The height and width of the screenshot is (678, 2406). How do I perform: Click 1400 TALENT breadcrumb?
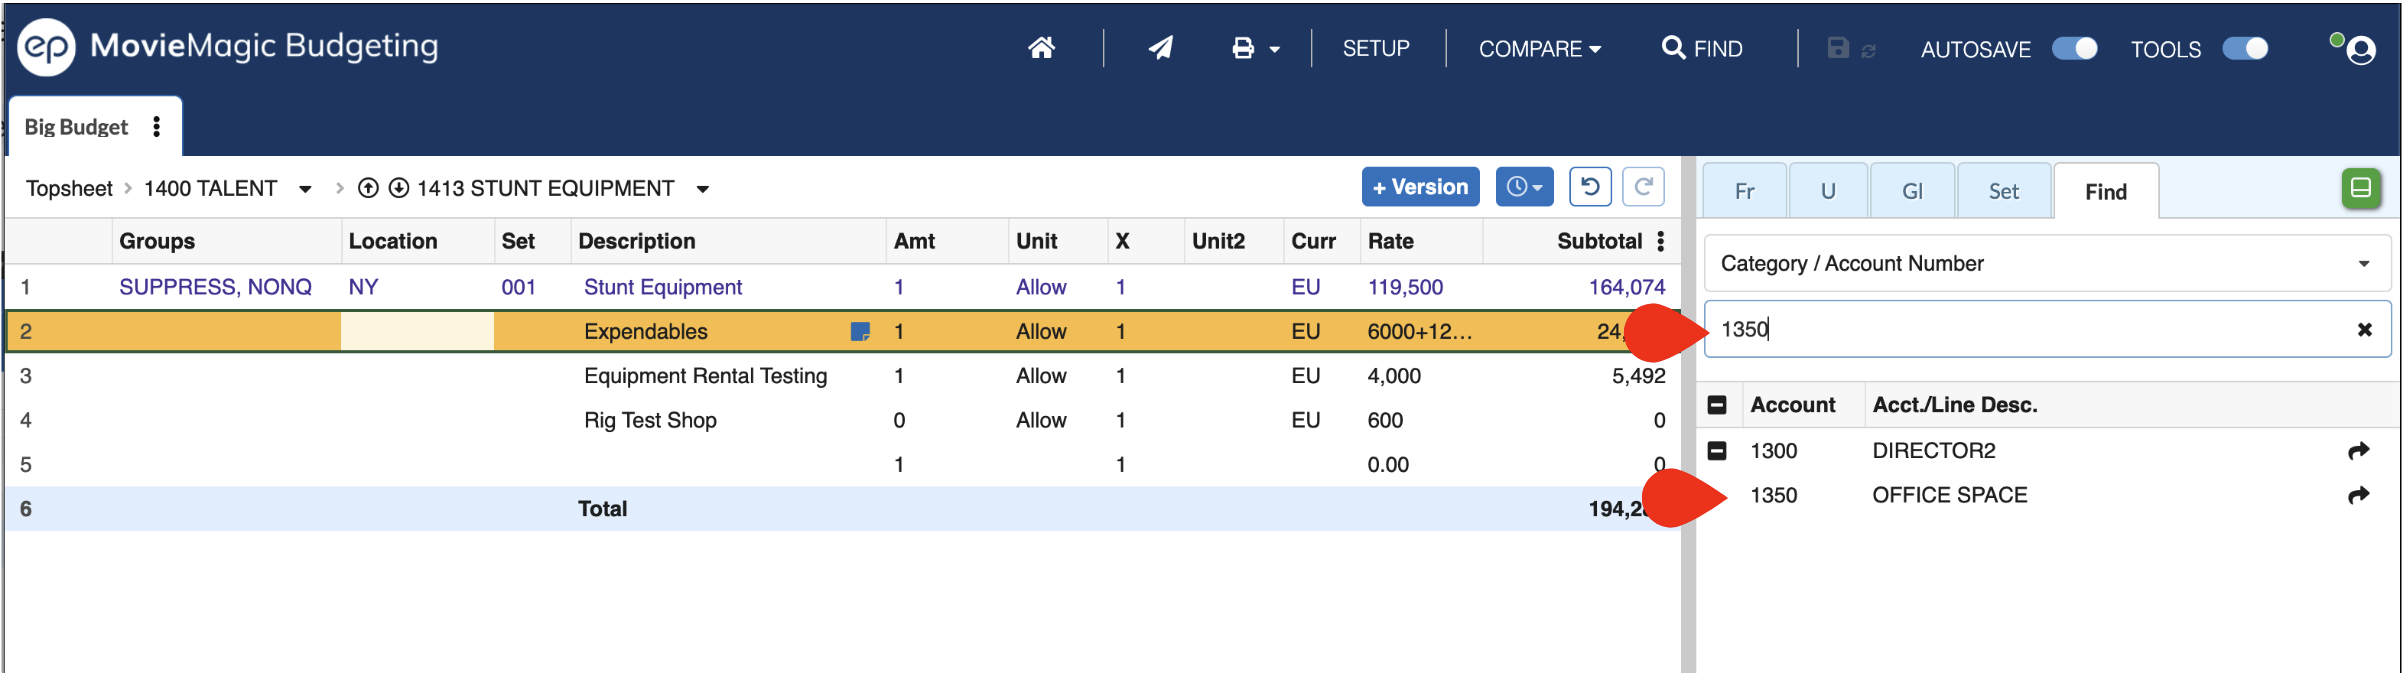210,188
